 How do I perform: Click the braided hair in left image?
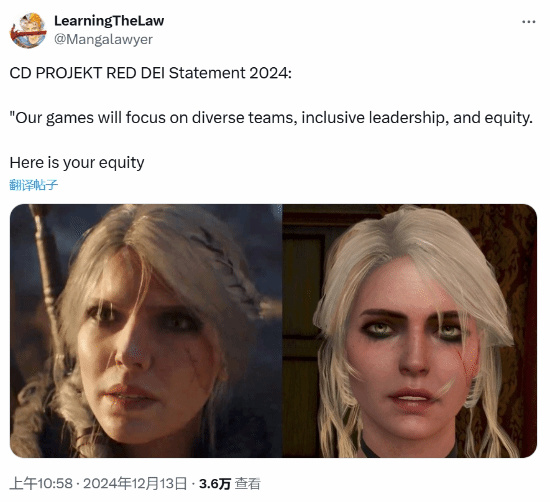[224, 267]
